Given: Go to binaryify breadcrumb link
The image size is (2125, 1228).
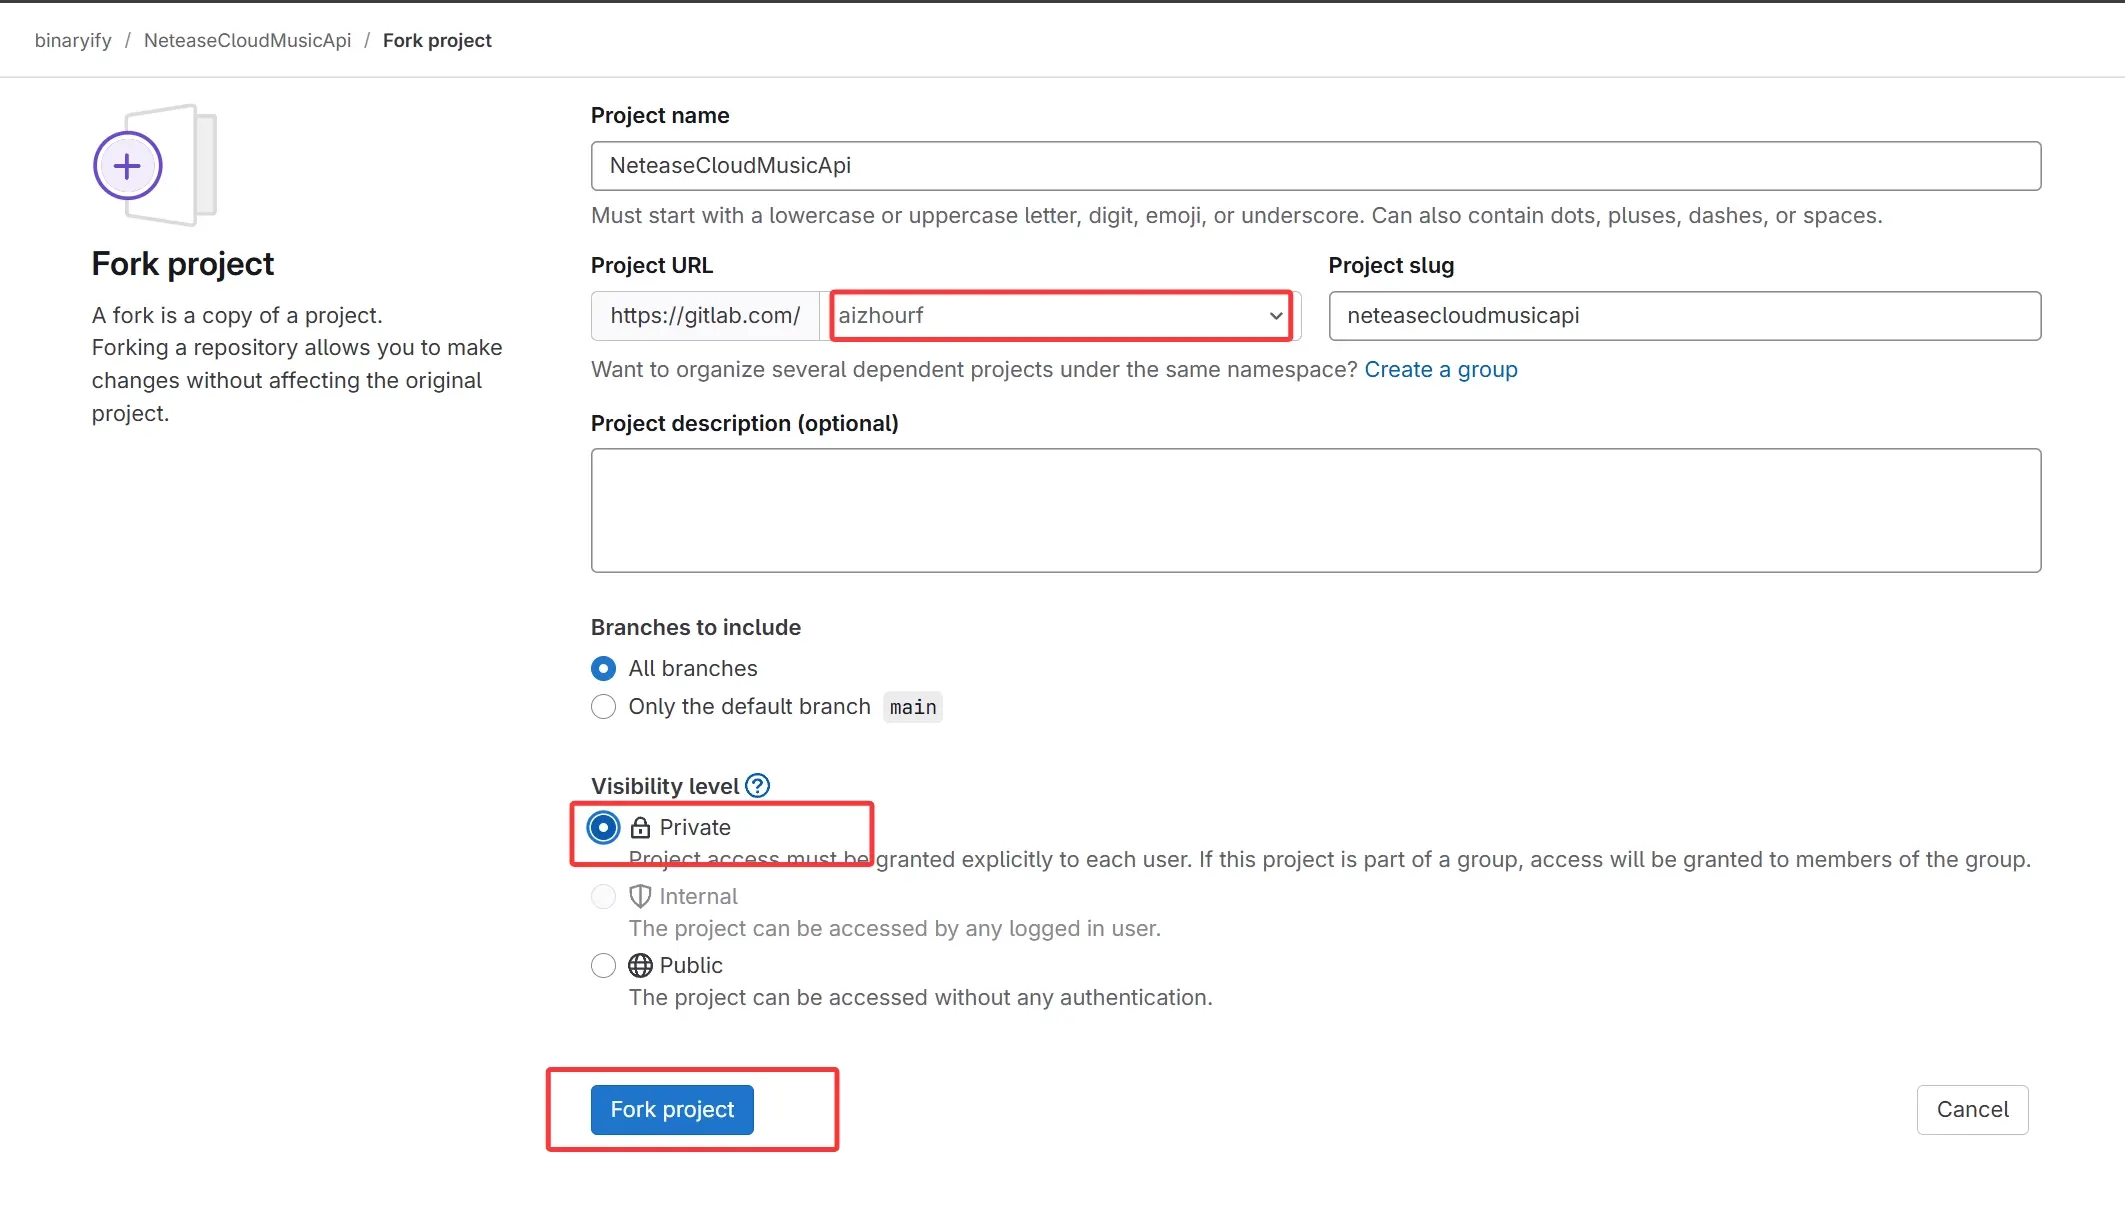Looking at the screenshot, I should click(x=73, y=40).
